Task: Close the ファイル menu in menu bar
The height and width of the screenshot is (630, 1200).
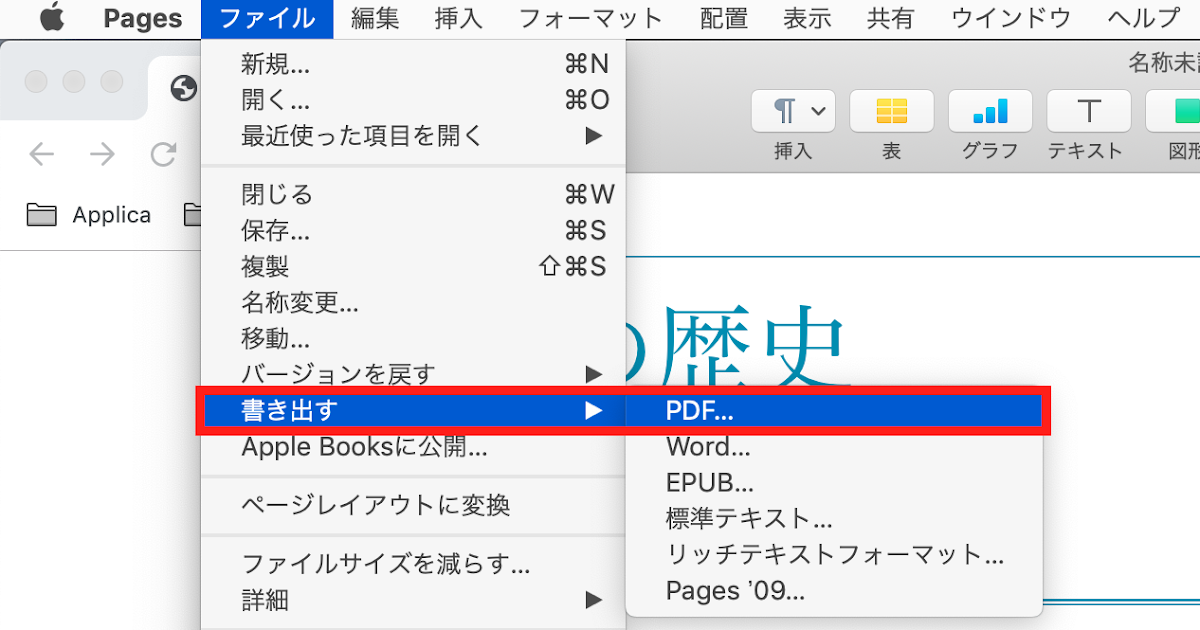Action: point(267,18)
